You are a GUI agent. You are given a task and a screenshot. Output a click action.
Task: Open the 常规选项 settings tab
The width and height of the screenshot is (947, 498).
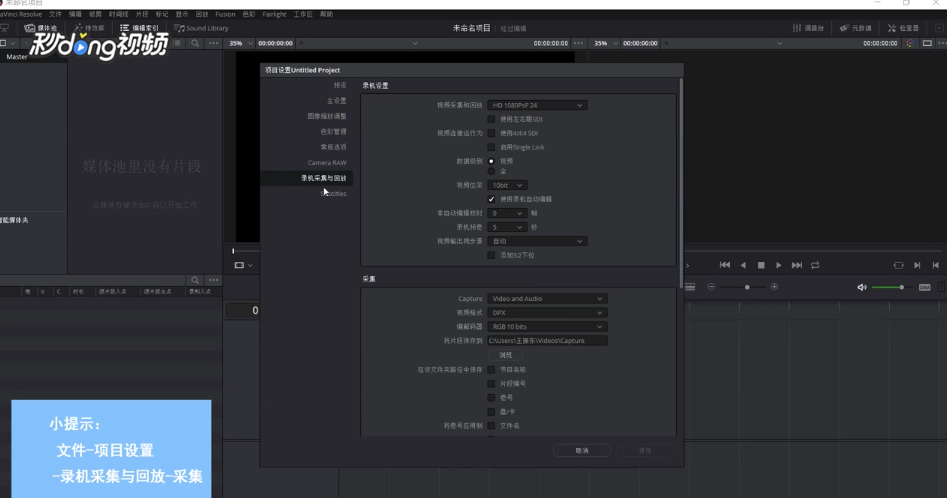(333, 147)
